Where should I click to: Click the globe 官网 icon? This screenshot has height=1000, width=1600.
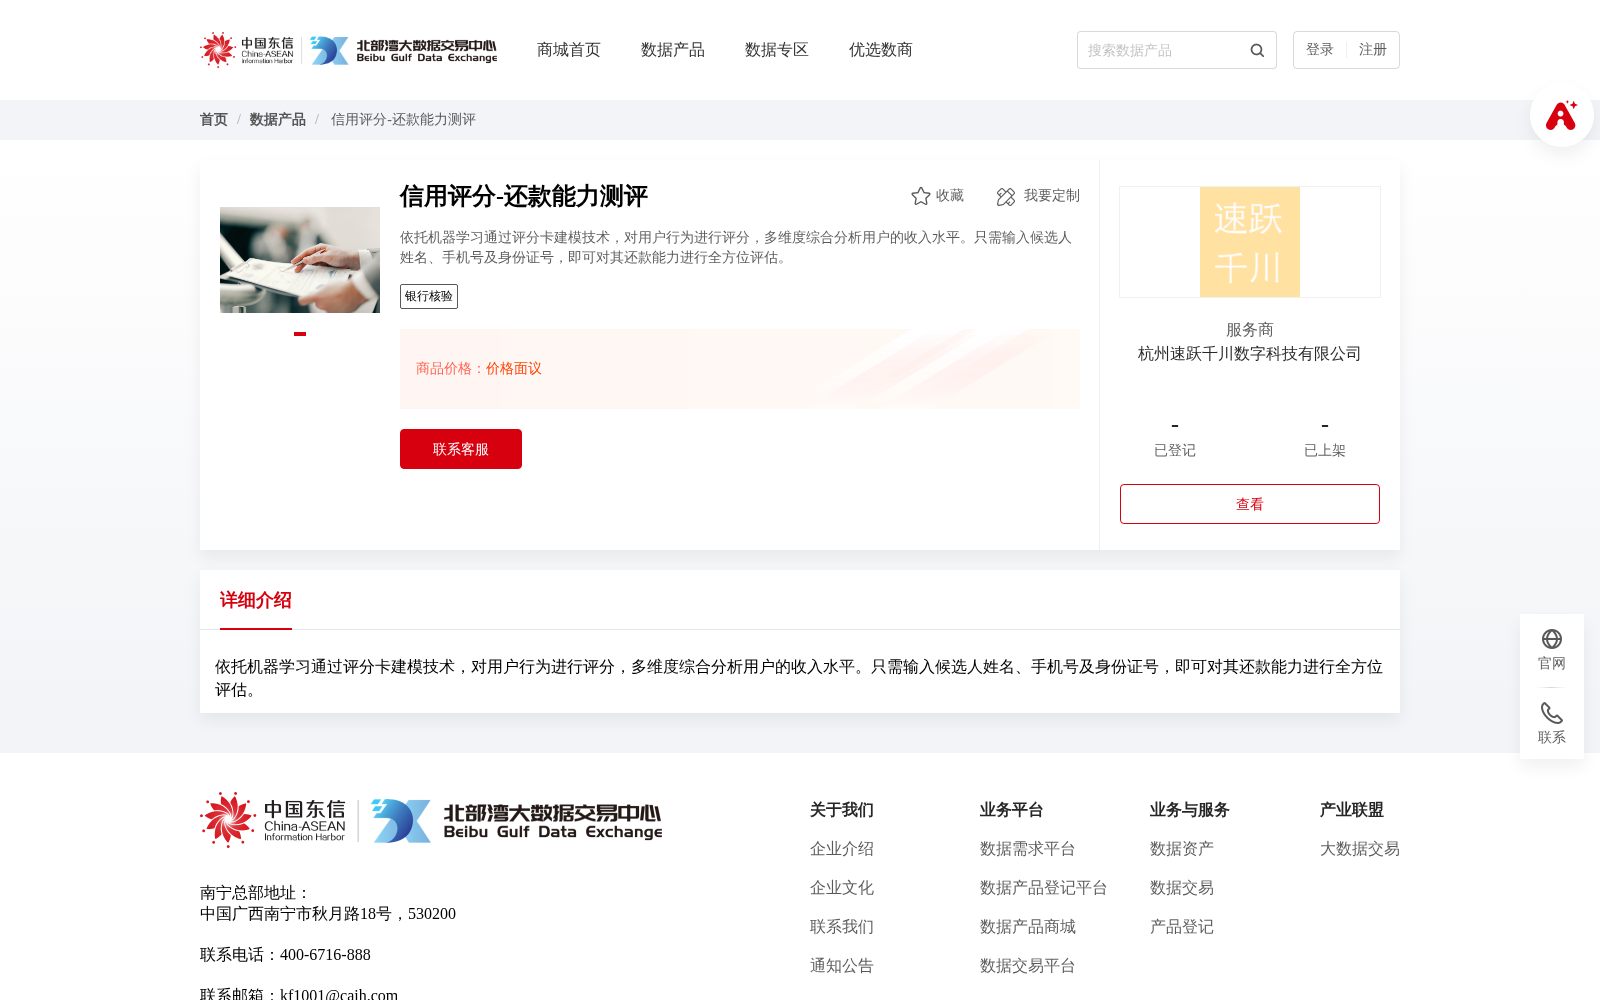point(1552,639)
